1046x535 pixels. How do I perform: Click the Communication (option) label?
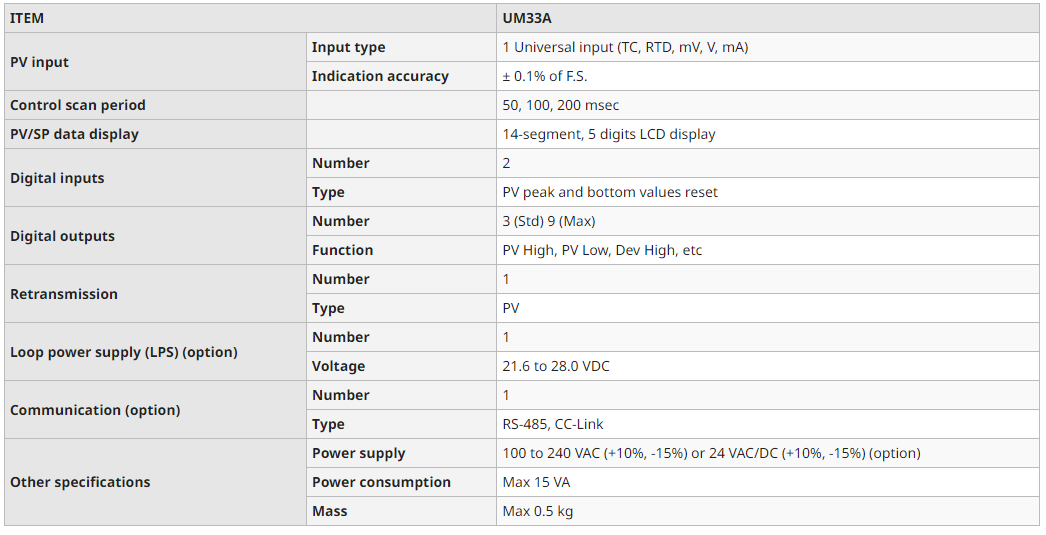pos(95,410)
